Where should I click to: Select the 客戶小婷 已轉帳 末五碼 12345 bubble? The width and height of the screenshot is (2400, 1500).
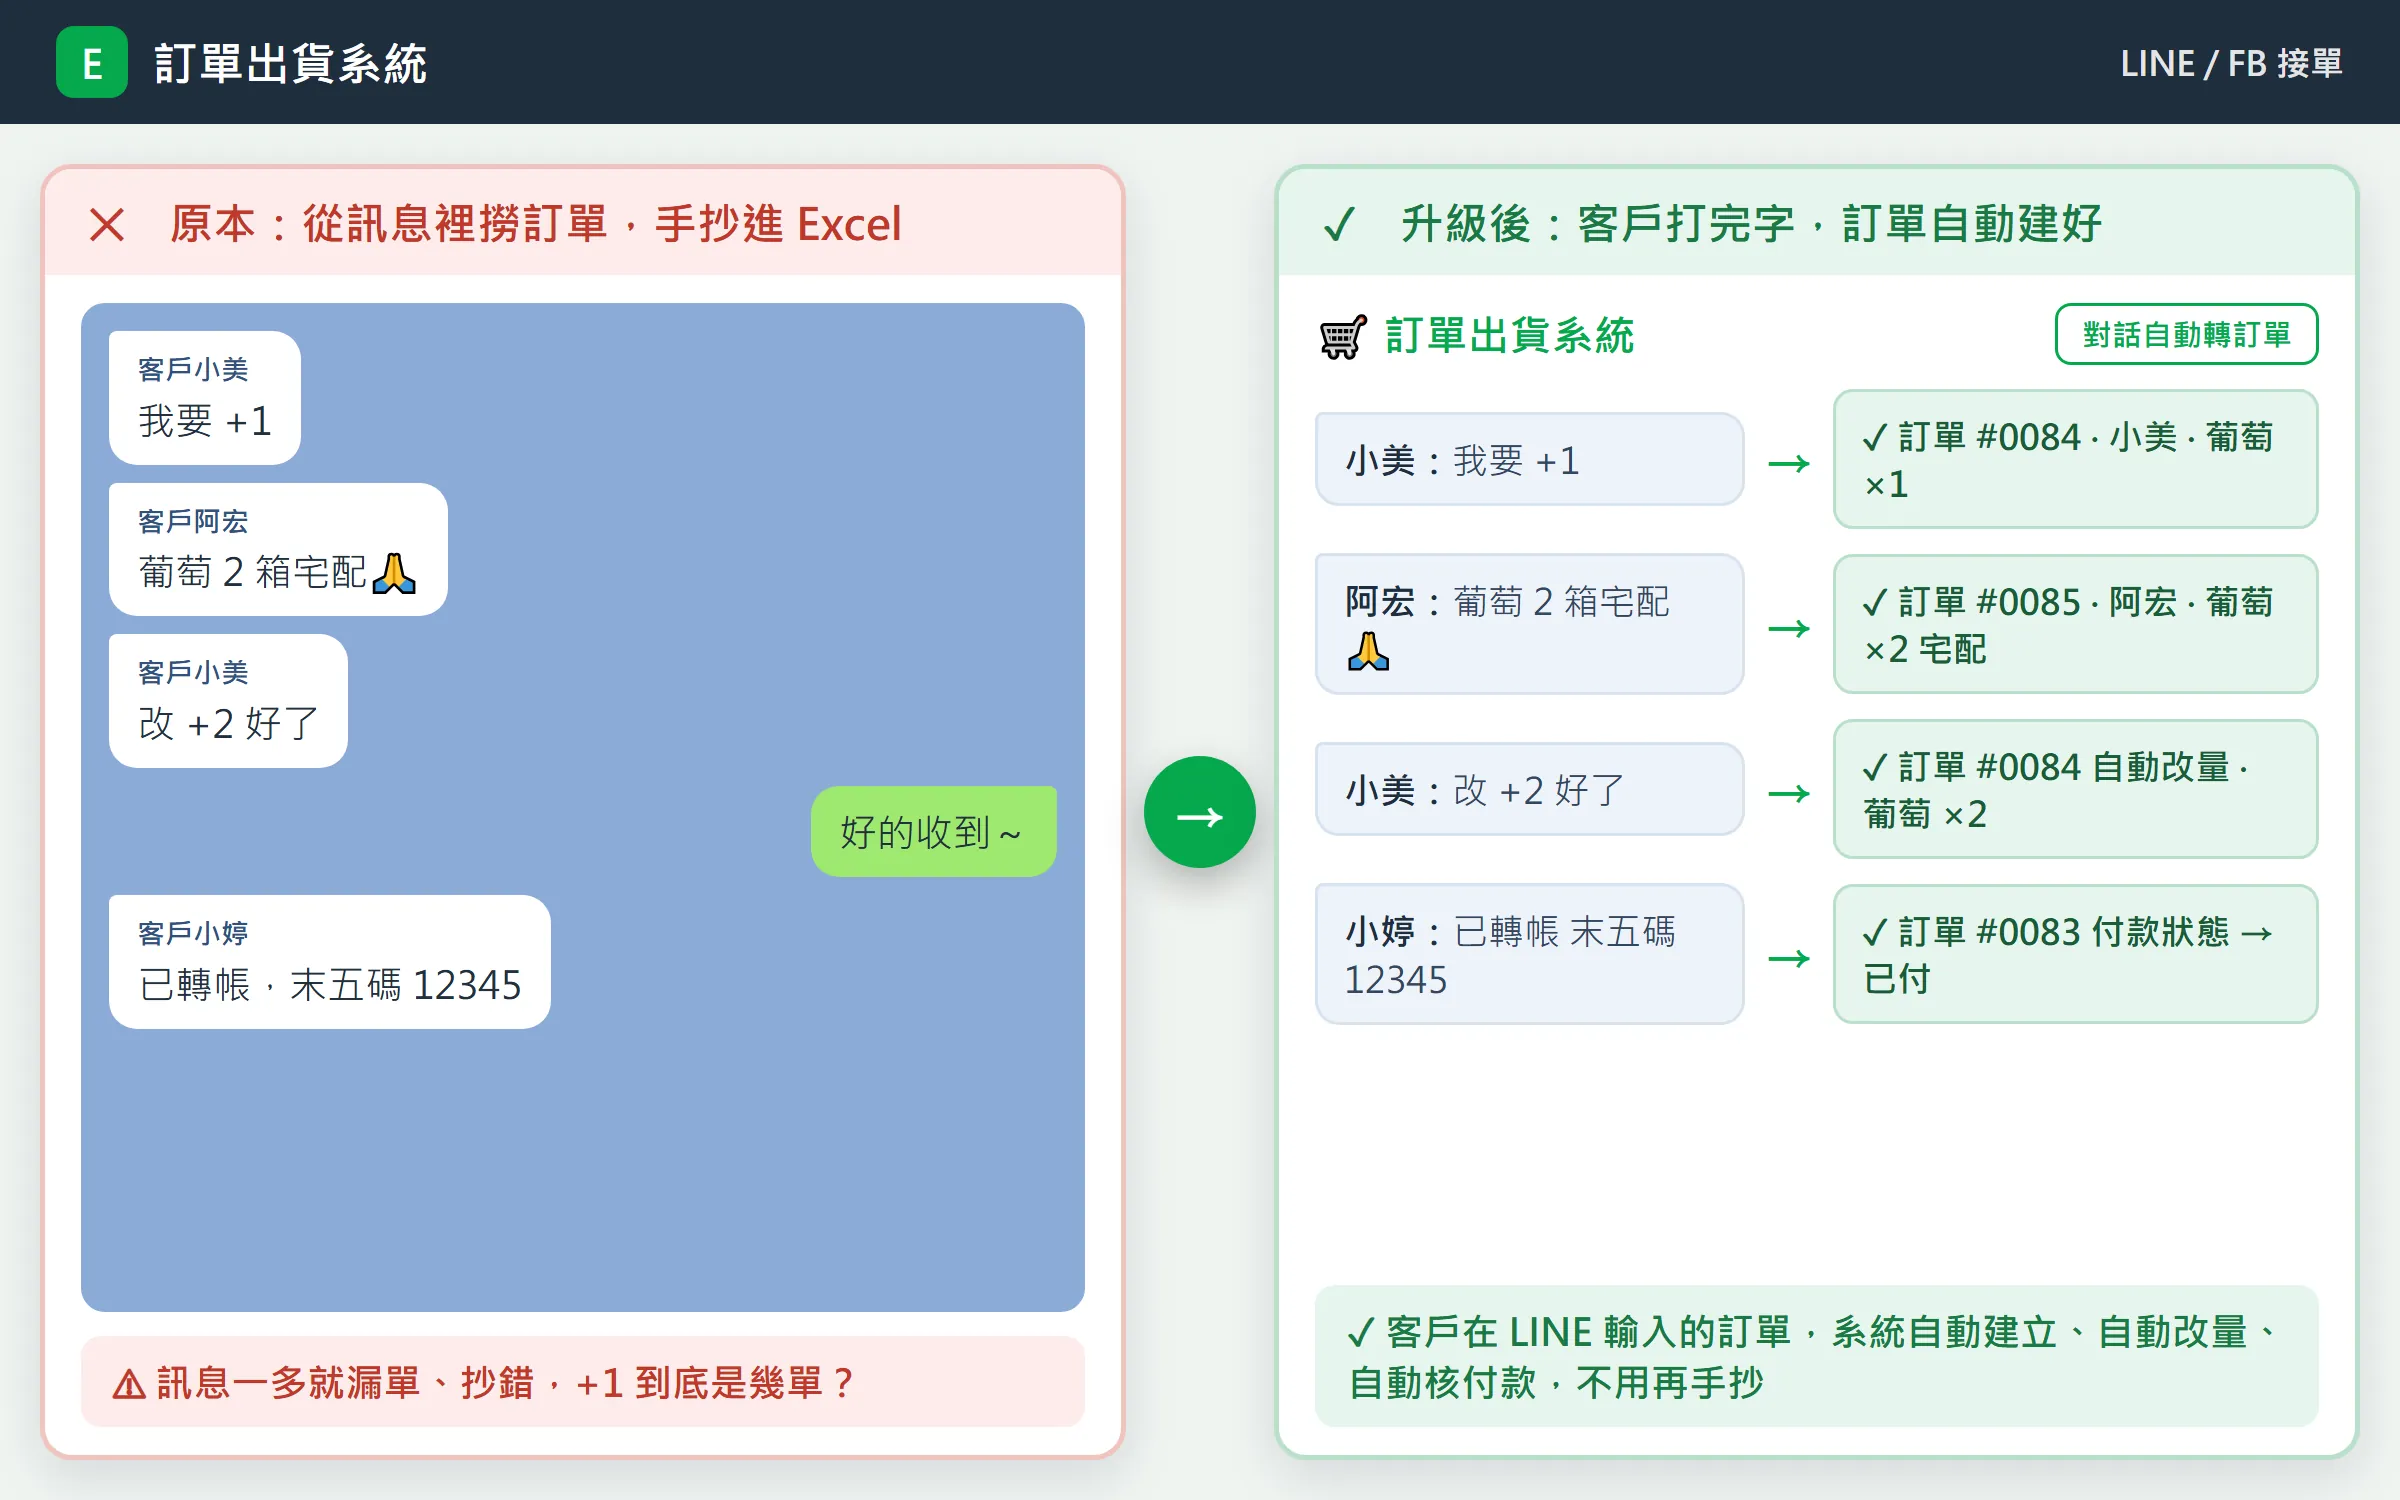(330, 961)
